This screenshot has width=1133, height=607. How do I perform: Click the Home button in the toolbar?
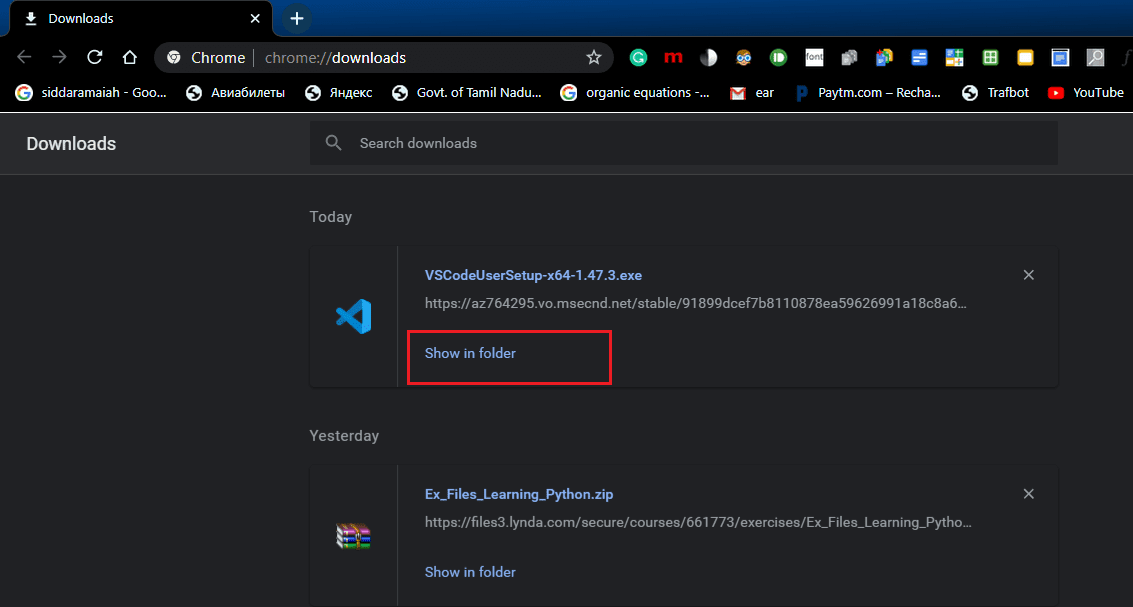click(129, 57)
